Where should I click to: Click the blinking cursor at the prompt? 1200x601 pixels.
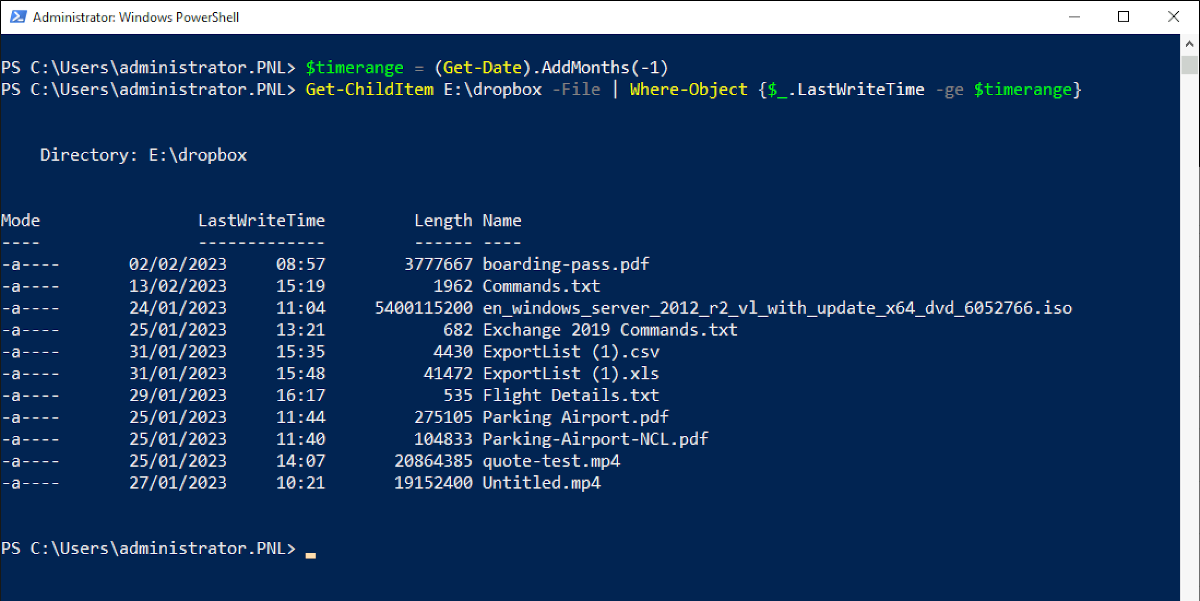coord(310,549)
